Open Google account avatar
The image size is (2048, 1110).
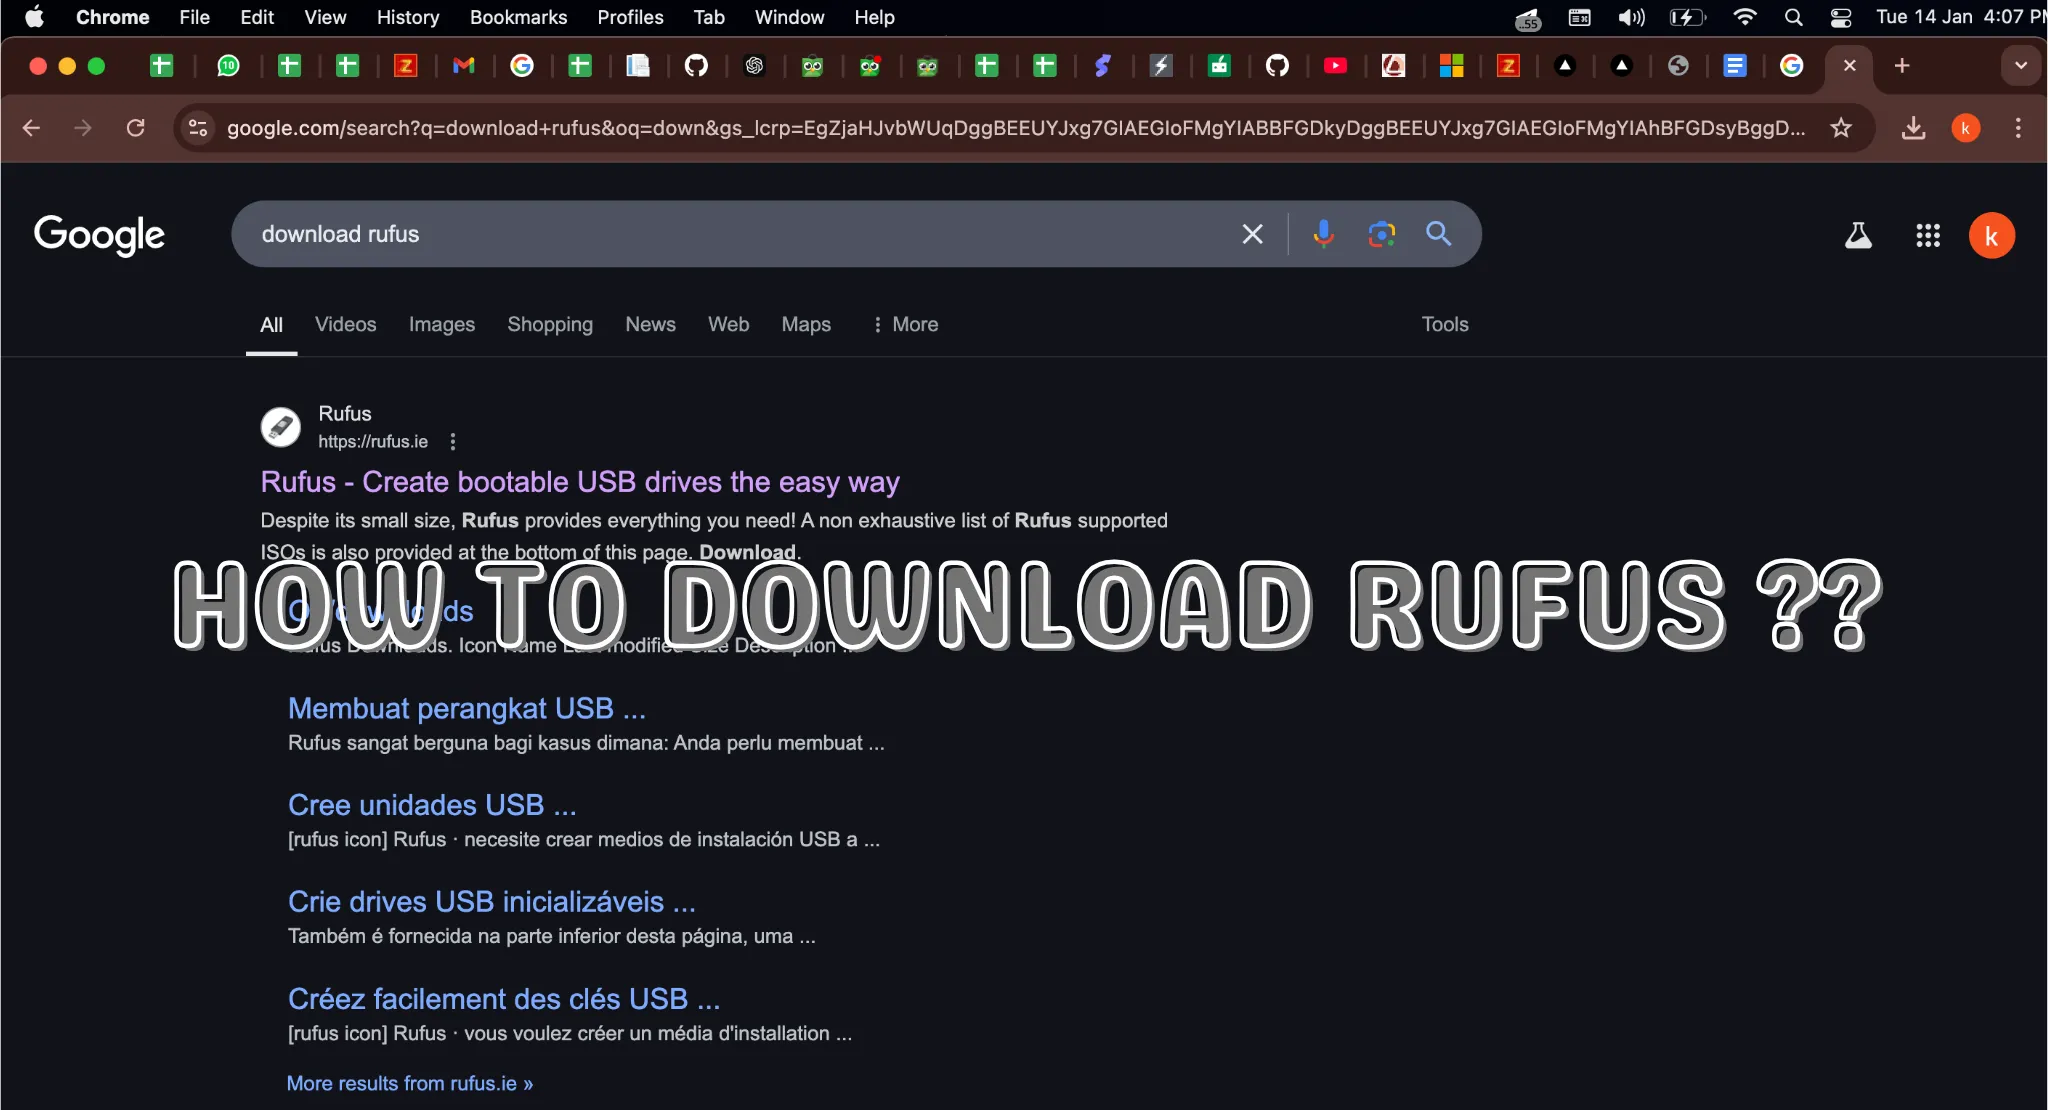(1991, 236)
